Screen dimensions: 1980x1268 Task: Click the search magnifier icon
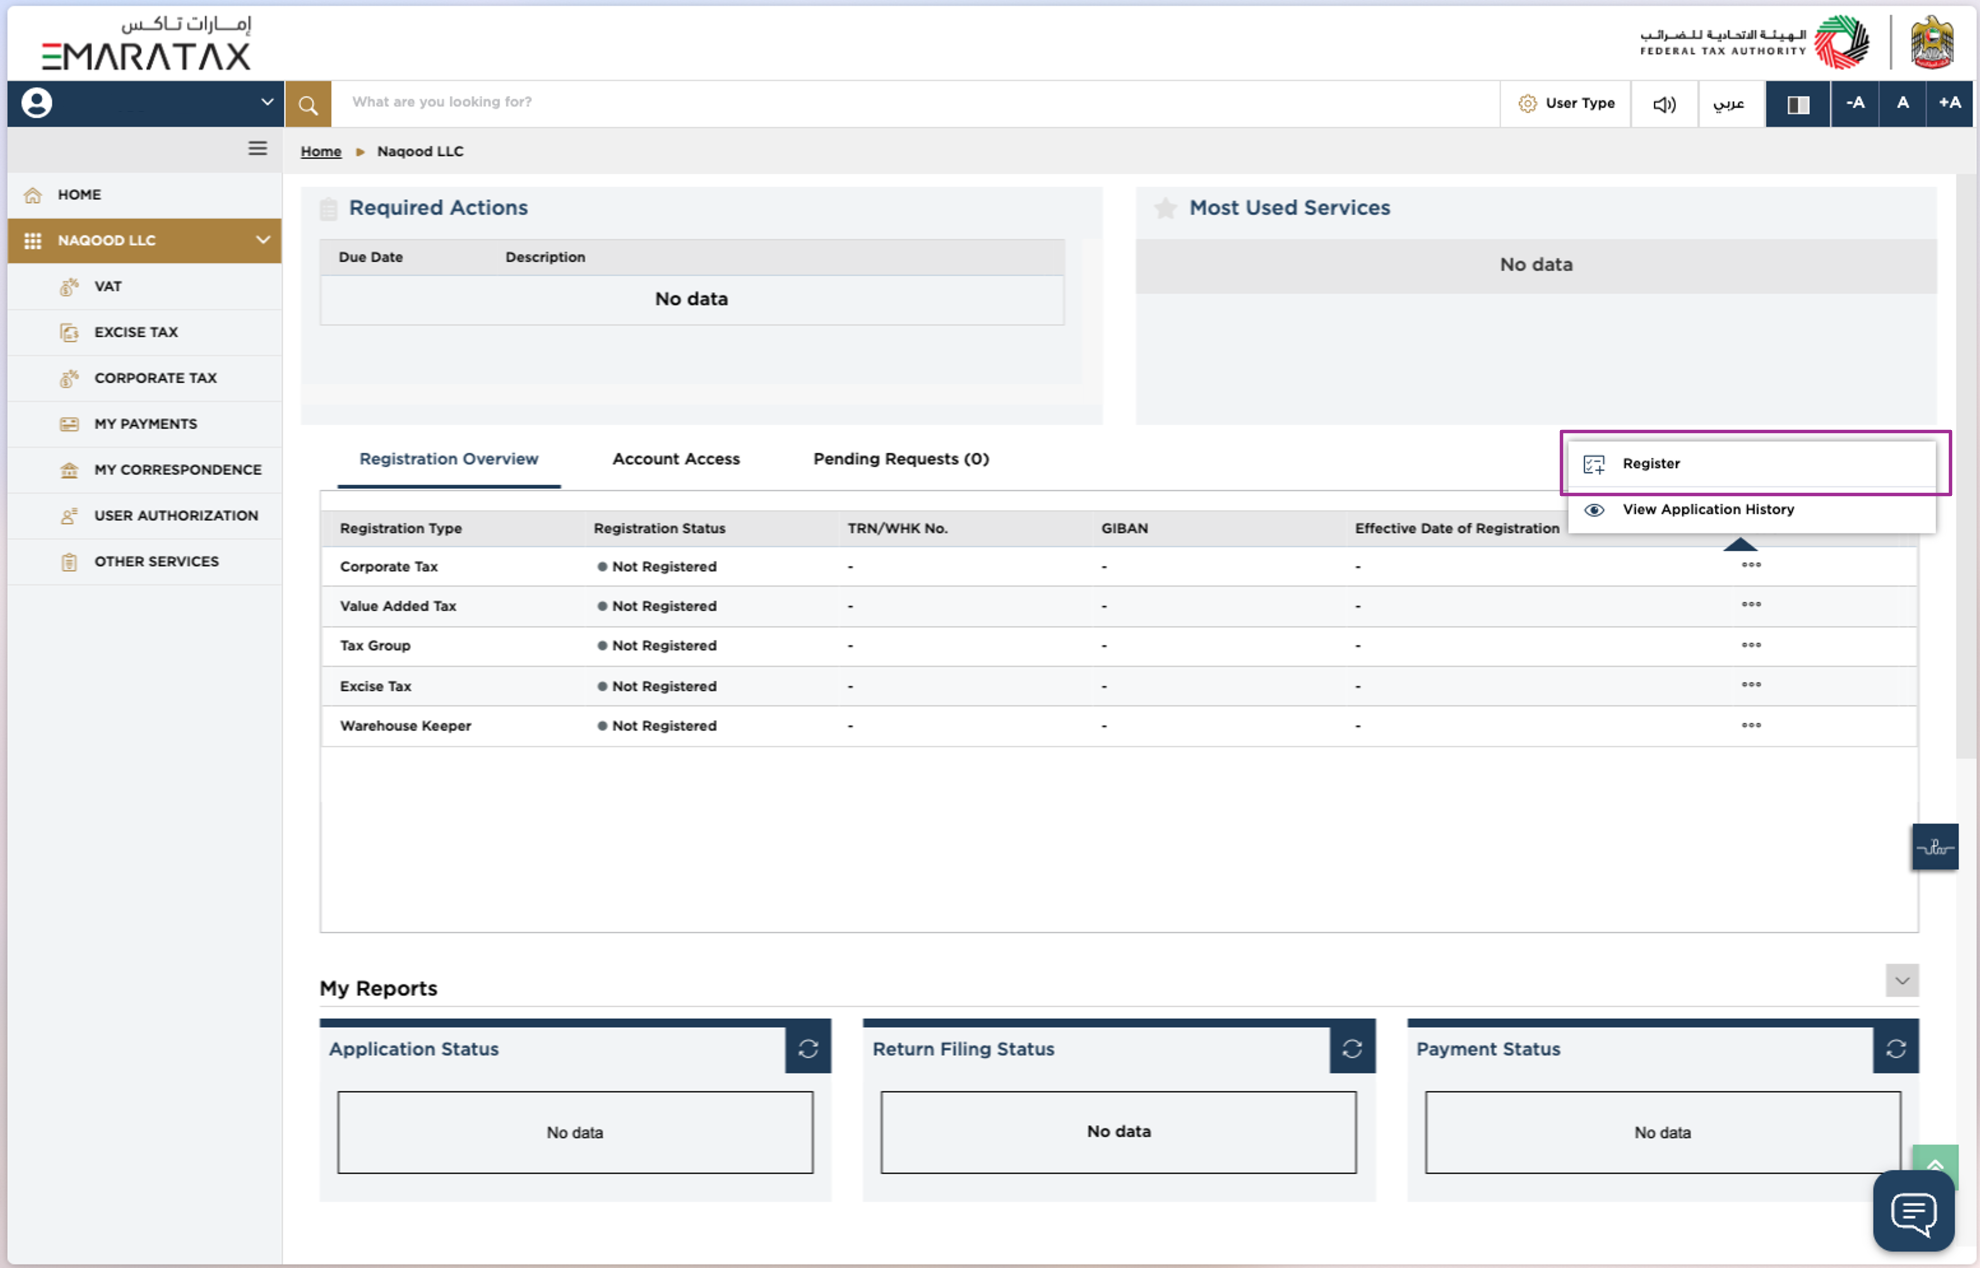pos(308,104)
